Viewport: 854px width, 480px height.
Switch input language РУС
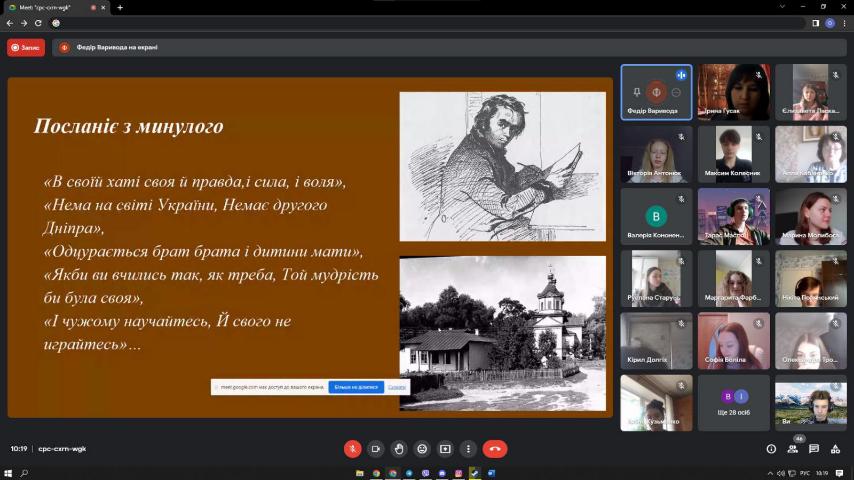tap(805, 473)
